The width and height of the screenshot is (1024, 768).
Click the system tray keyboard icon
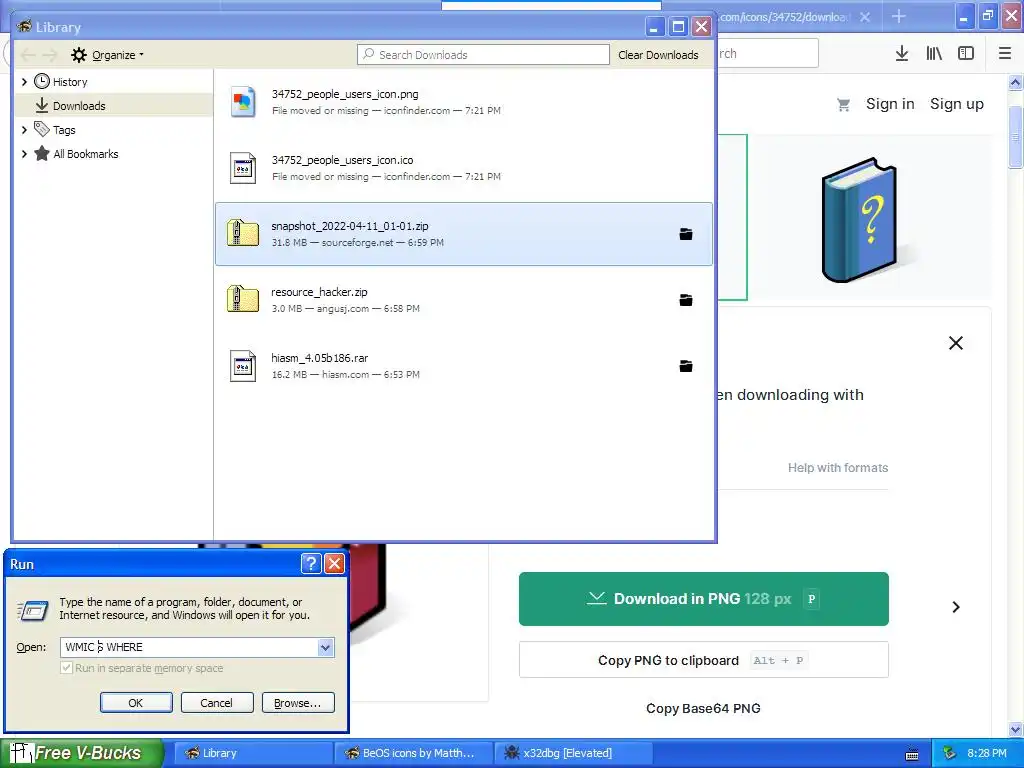coord(912,754)
